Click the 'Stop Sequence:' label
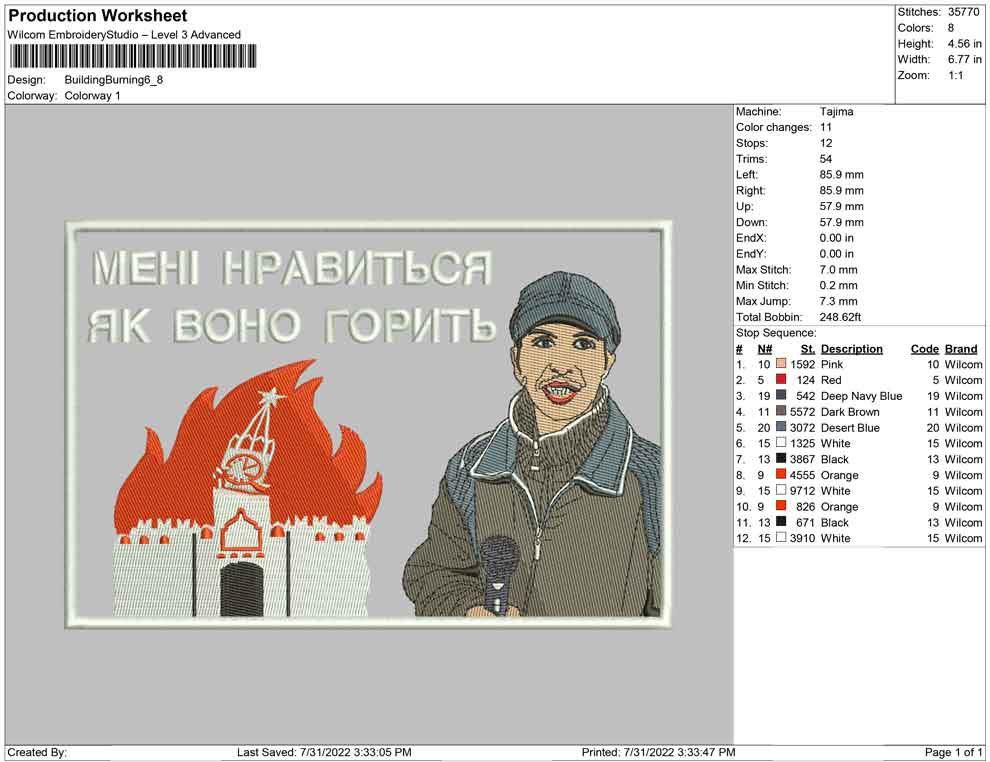The width and height of the screenshot is (990, 762). point(776,333)
